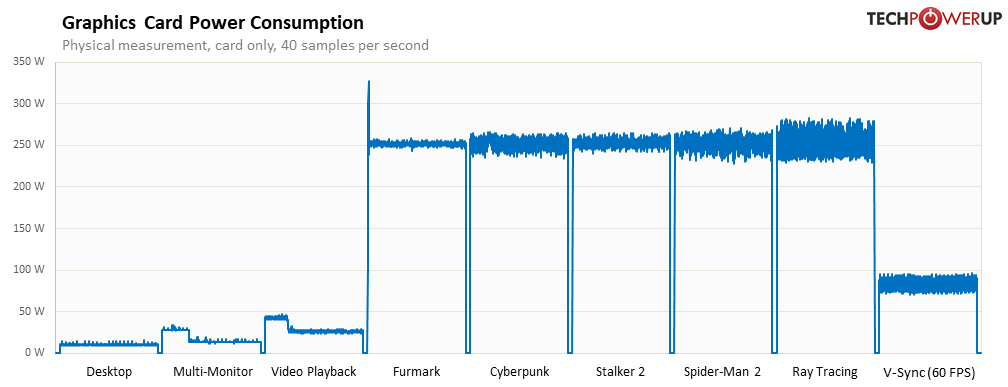
Task: Click the Spider-Man 2 axis label
Action: coord(723,372)
